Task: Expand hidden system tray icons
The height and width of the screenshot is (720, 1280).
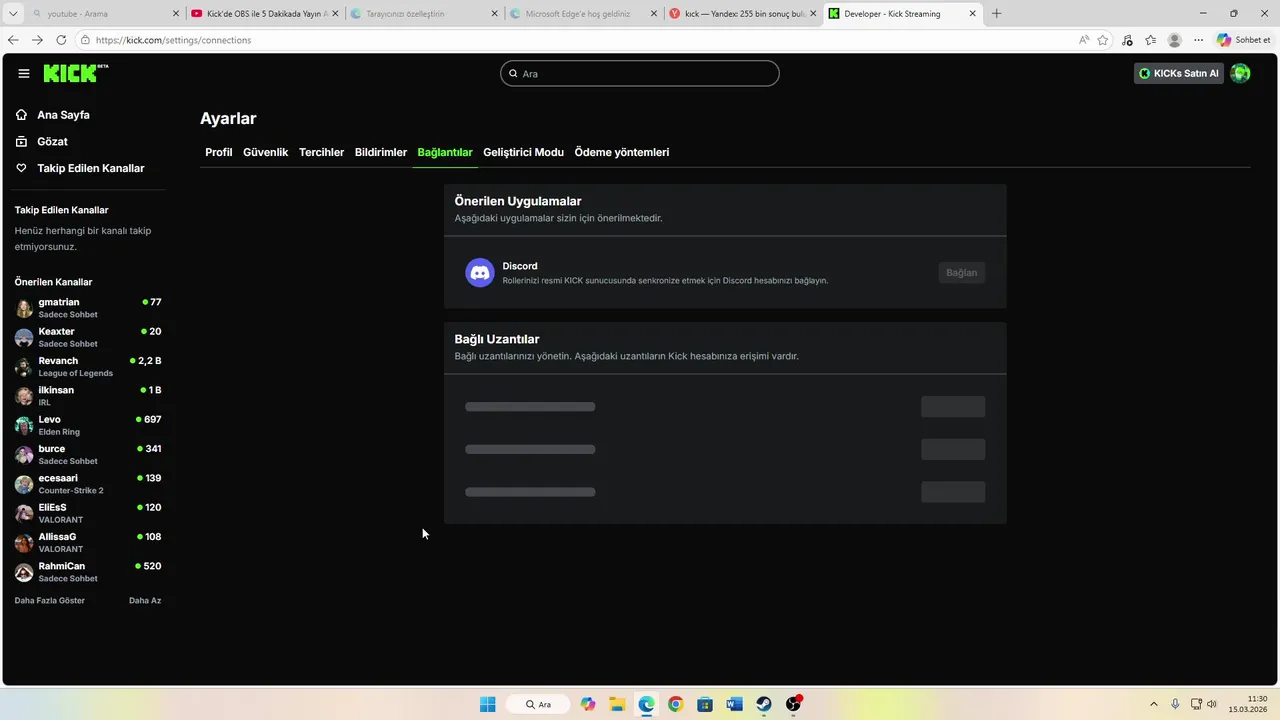Action: point(1153,704)
